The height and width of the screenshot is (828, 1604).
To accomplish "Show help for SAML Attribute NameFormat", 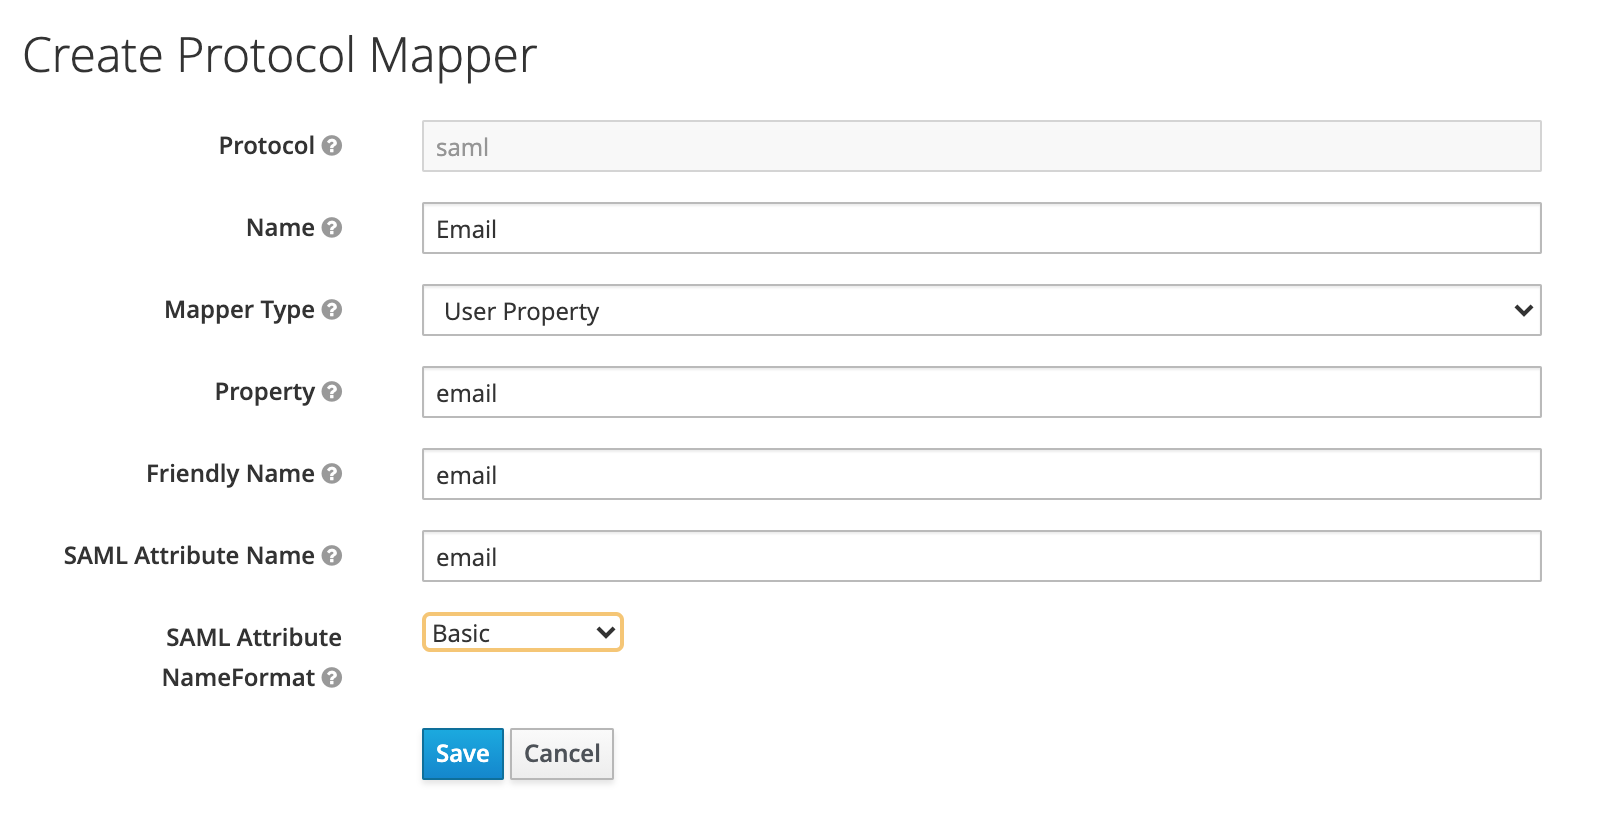I will 332,678.
